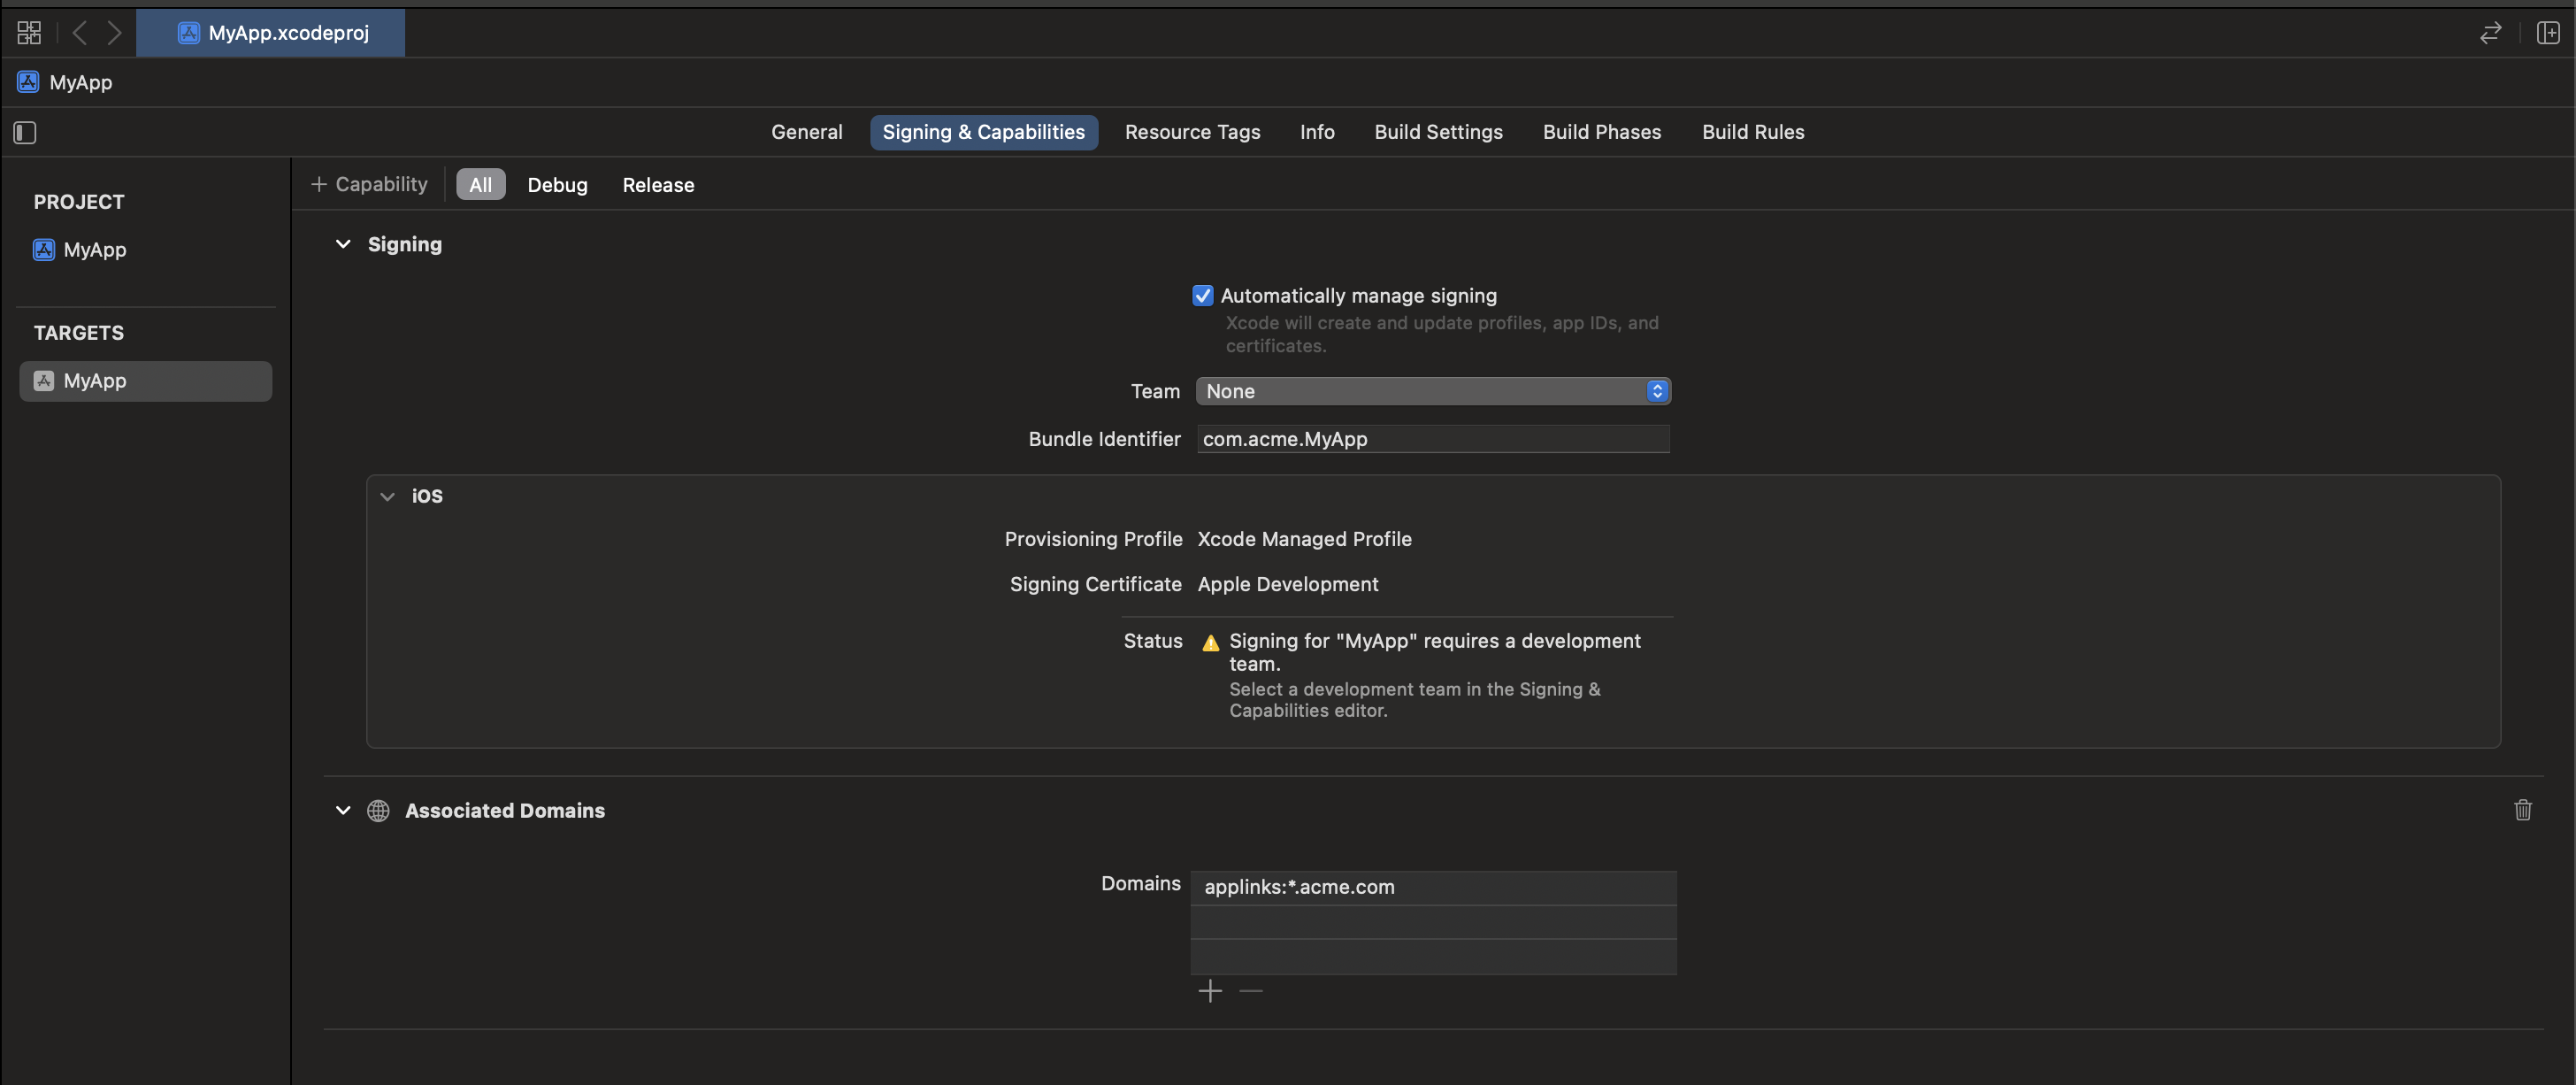Click the editor swap arrows icon
Image resolution: width=2576 pixels, height=1085 pixels.
click(2490, 33)
